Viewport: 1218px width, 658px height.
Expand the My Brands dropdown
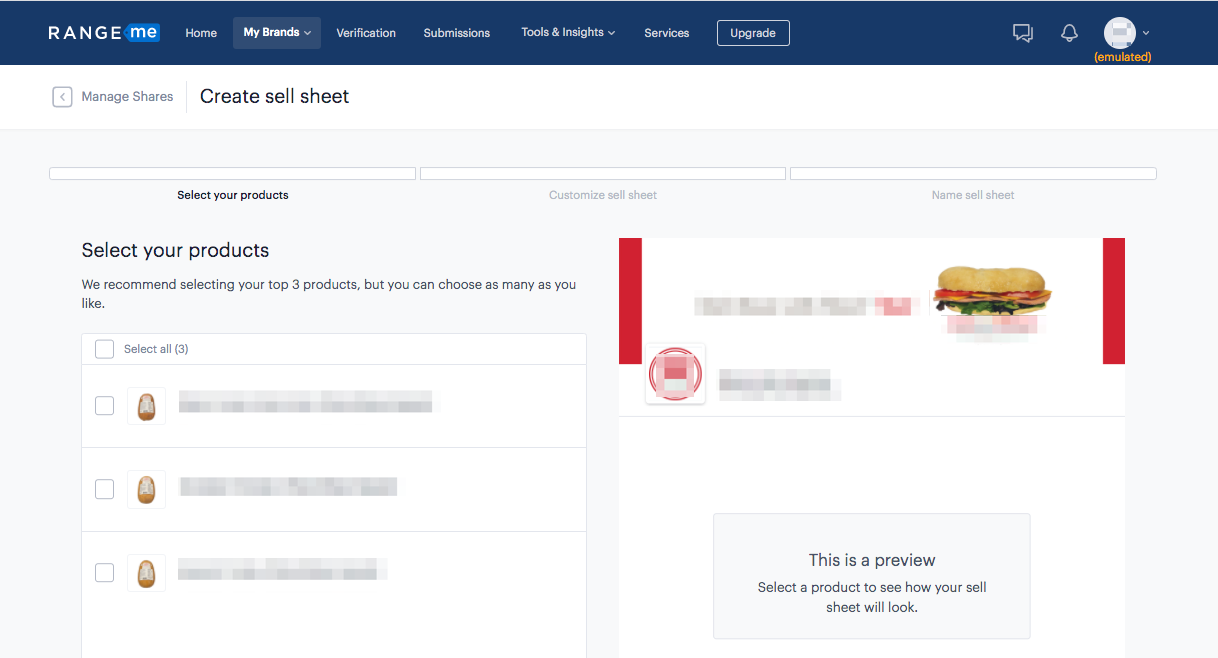(x=277, y=33)
